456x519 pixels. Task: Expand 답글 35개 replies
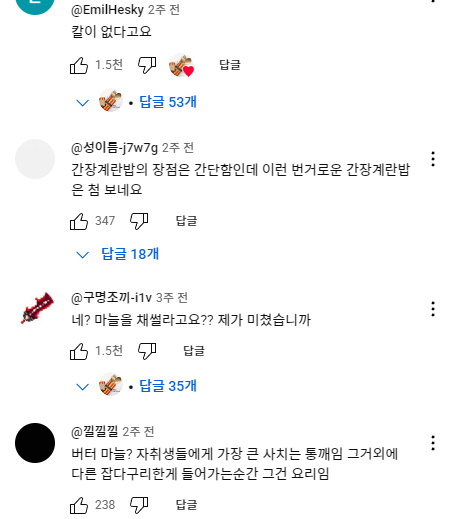[x=137, y=386]
